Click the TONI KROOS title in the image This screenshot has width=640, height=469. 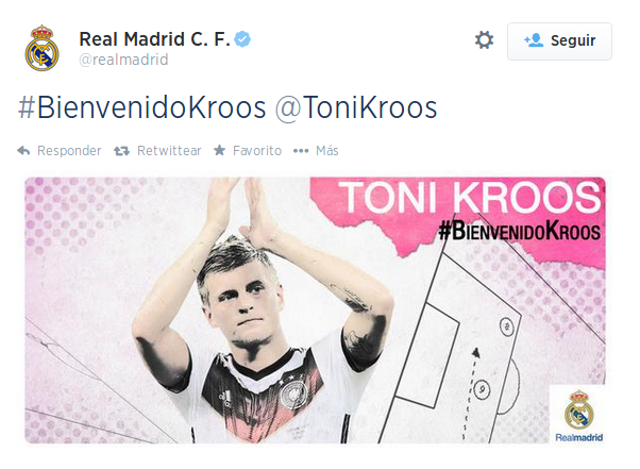[471, 197]
